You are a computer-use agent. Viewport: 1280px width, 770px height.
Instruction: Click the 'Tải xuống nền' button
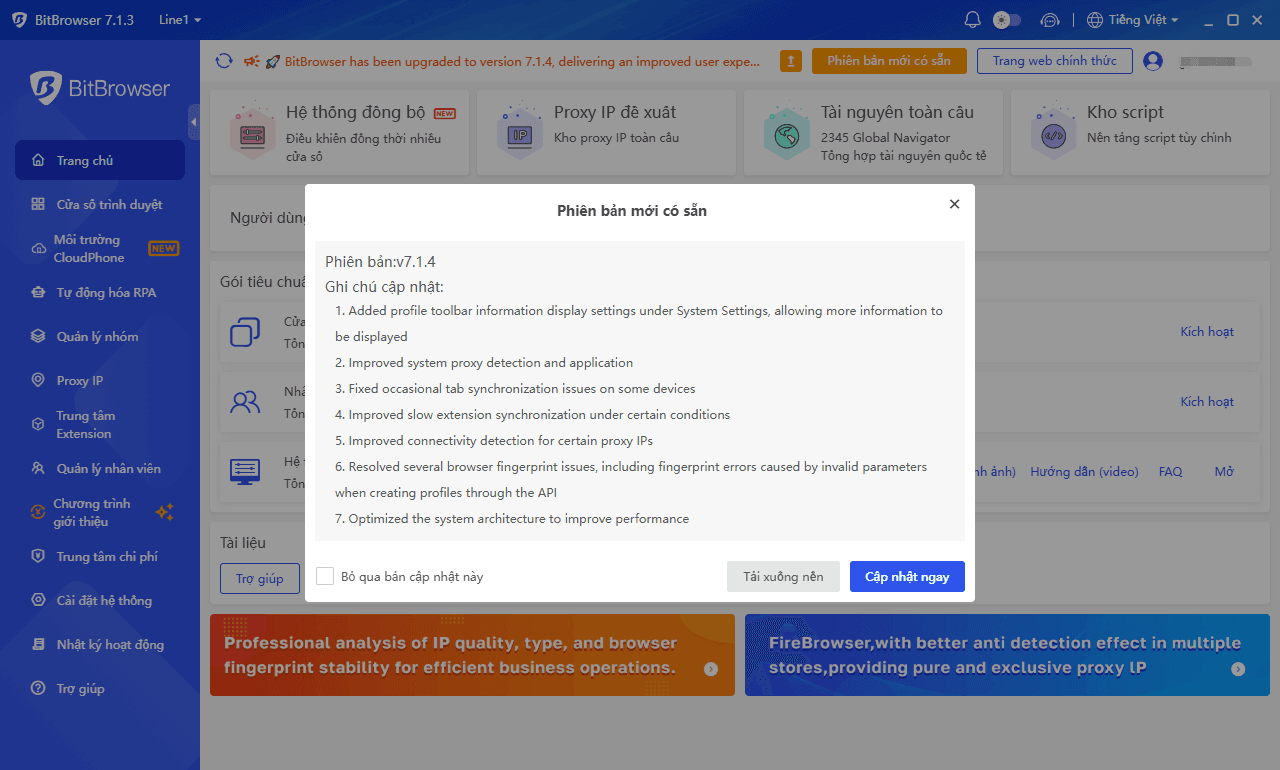pos(783,576)
